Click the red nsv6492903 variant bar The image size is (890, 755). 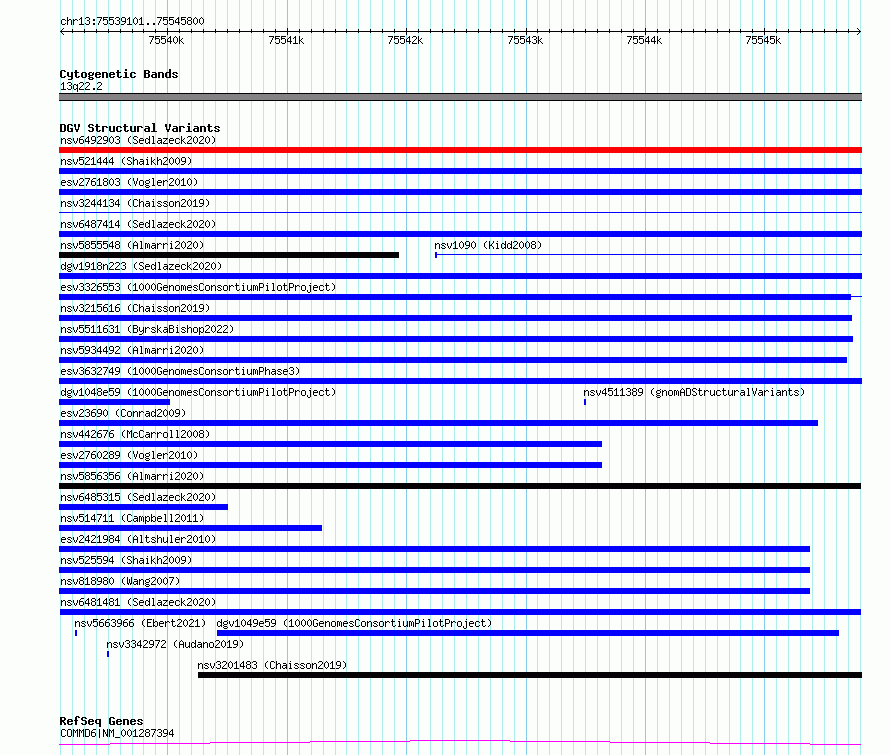tap(460, 150)
